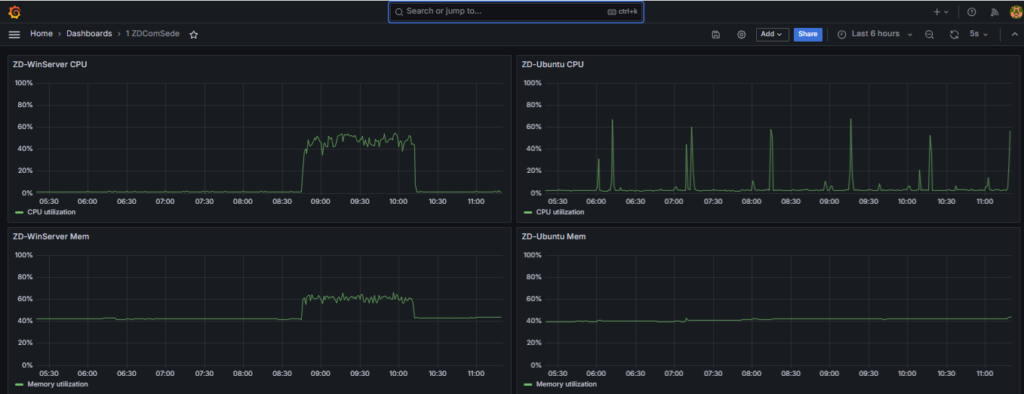Open the ZD-Ubuntu CPU panel title
The width and height of the screenshot is (1024, 394).
click(x=552, y=64)
